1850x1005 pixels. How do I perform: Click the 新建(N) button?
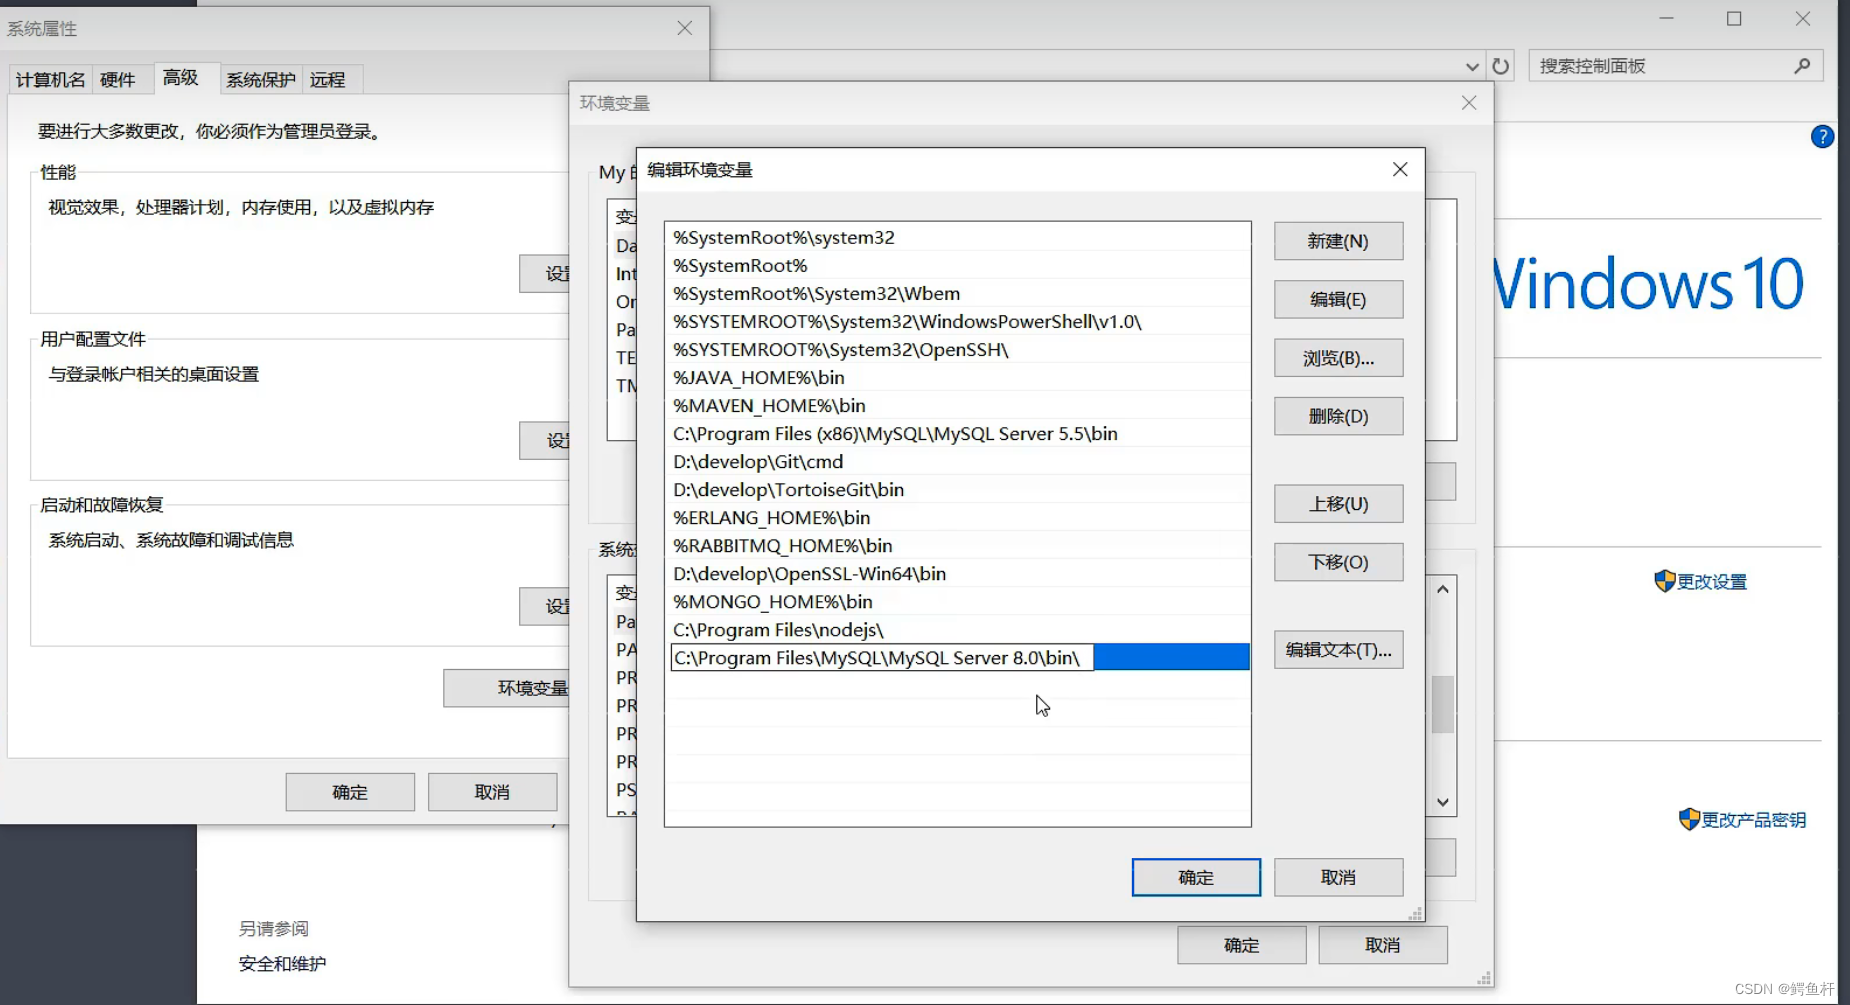[1338, 241]
